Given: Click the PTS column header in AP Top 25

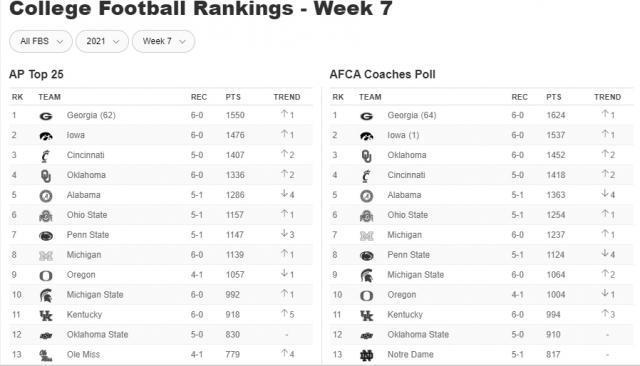Looking at the screenshot, I should pyautogui.click(x=233, y=97).
